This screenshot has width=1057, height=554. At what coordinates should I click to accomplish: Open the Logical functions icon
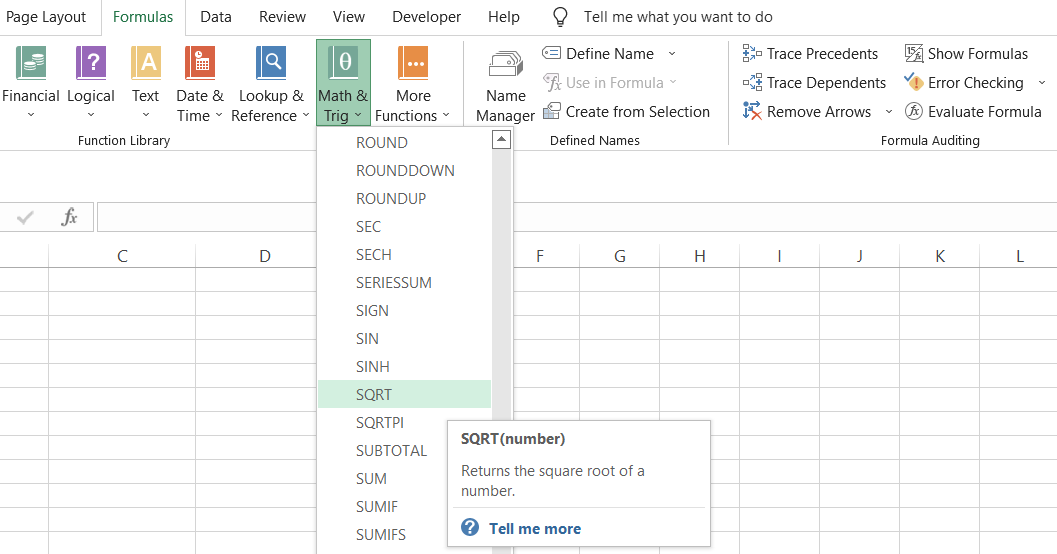(90, 84)
